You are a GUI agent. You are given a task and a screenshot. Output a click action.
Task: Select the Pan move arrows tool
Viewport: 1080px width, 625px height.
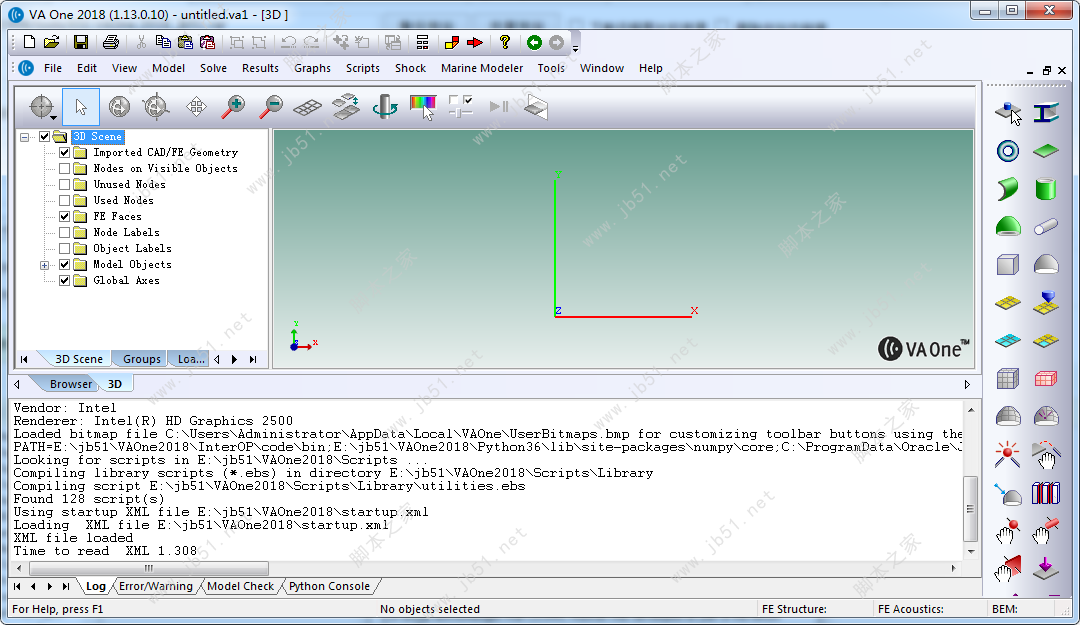point(196,107)
